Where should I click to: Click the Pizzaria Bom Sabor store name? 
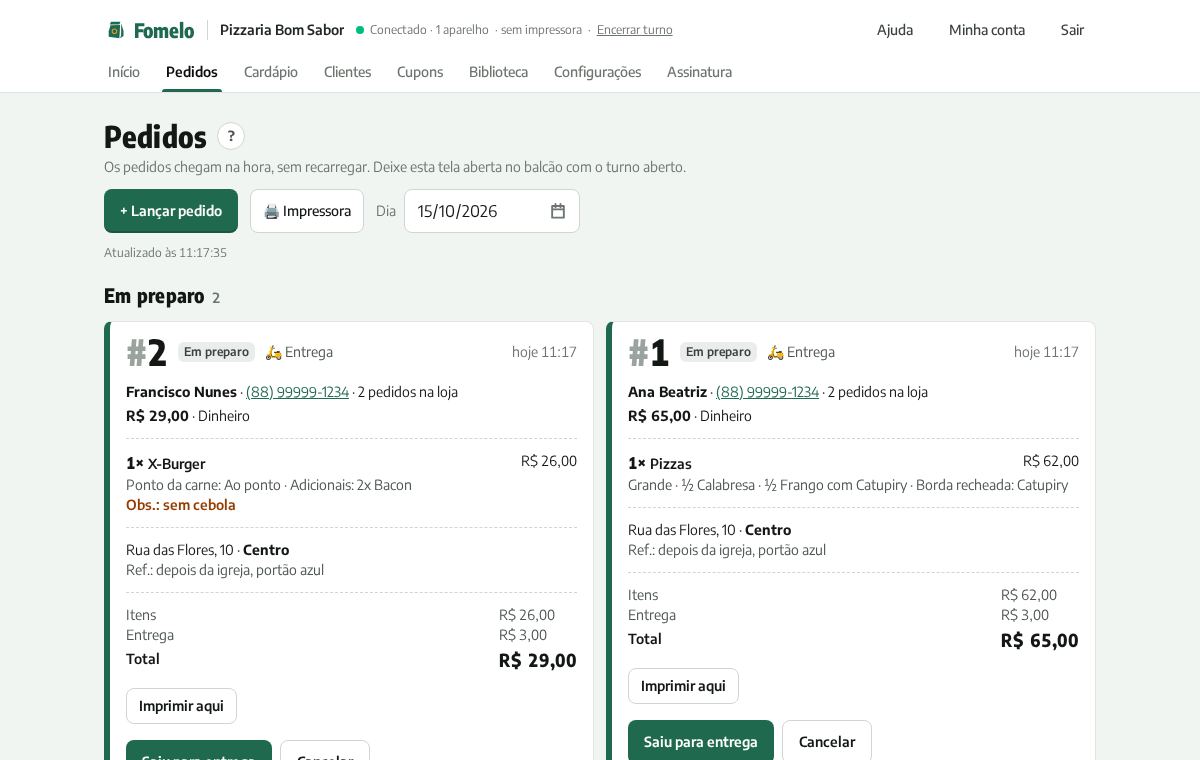click(282, 30)
